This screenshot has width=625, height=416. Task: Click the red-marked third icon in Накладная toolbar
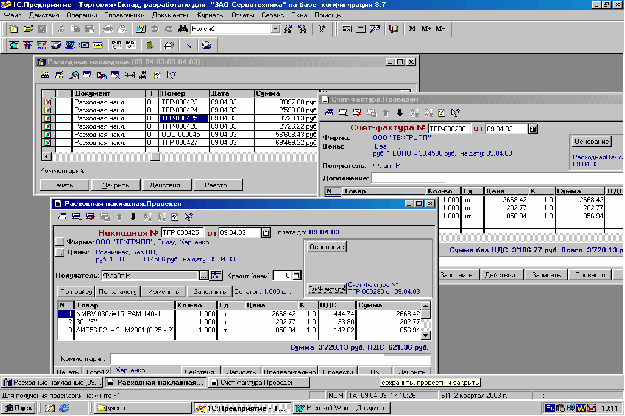tap(90, 217)
